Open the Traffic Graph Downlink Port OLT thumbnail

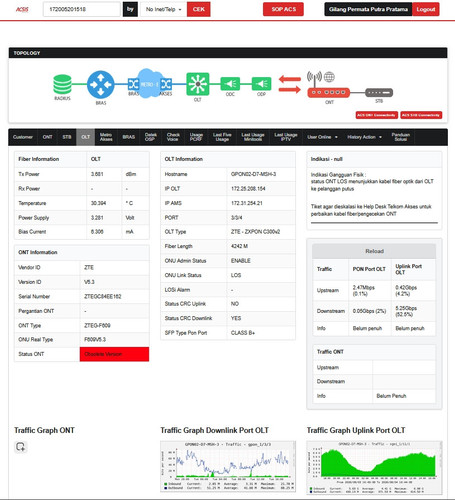[x=228, y=466]
